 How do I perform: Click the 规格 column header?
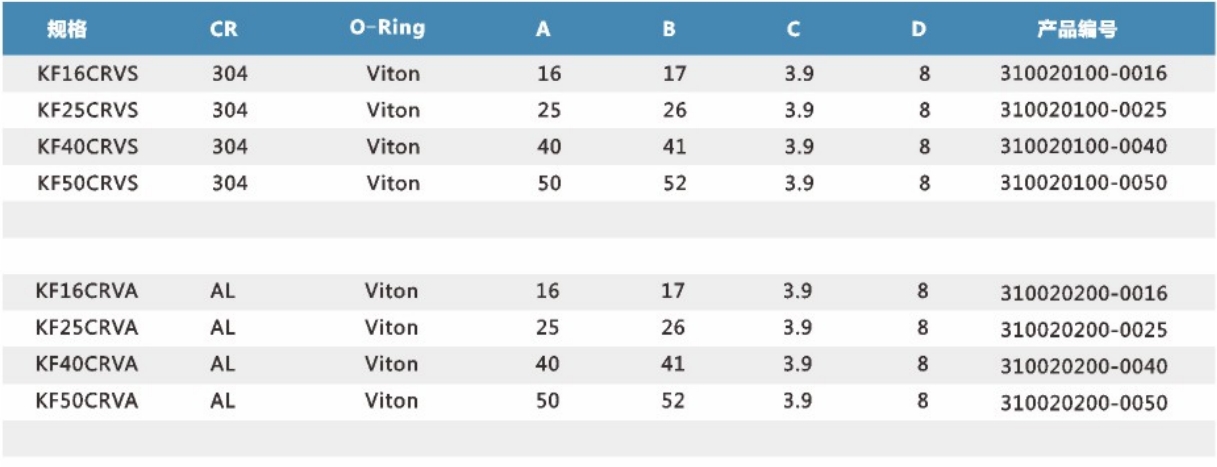click(67, 29)
